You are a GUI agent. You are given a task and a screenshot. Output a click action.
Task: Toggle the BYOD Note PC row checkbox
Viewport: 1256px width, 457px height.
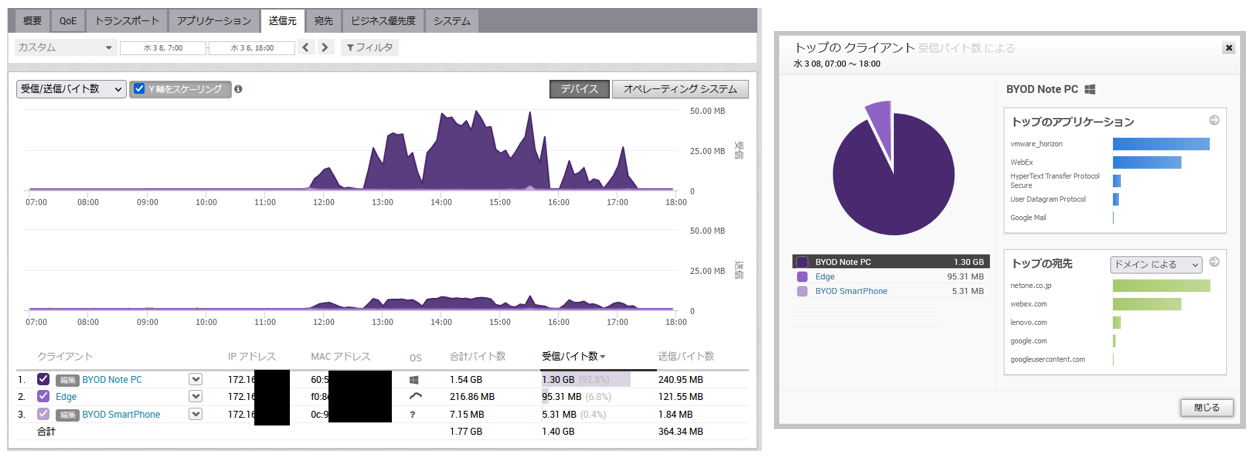(x=43, y=379)
